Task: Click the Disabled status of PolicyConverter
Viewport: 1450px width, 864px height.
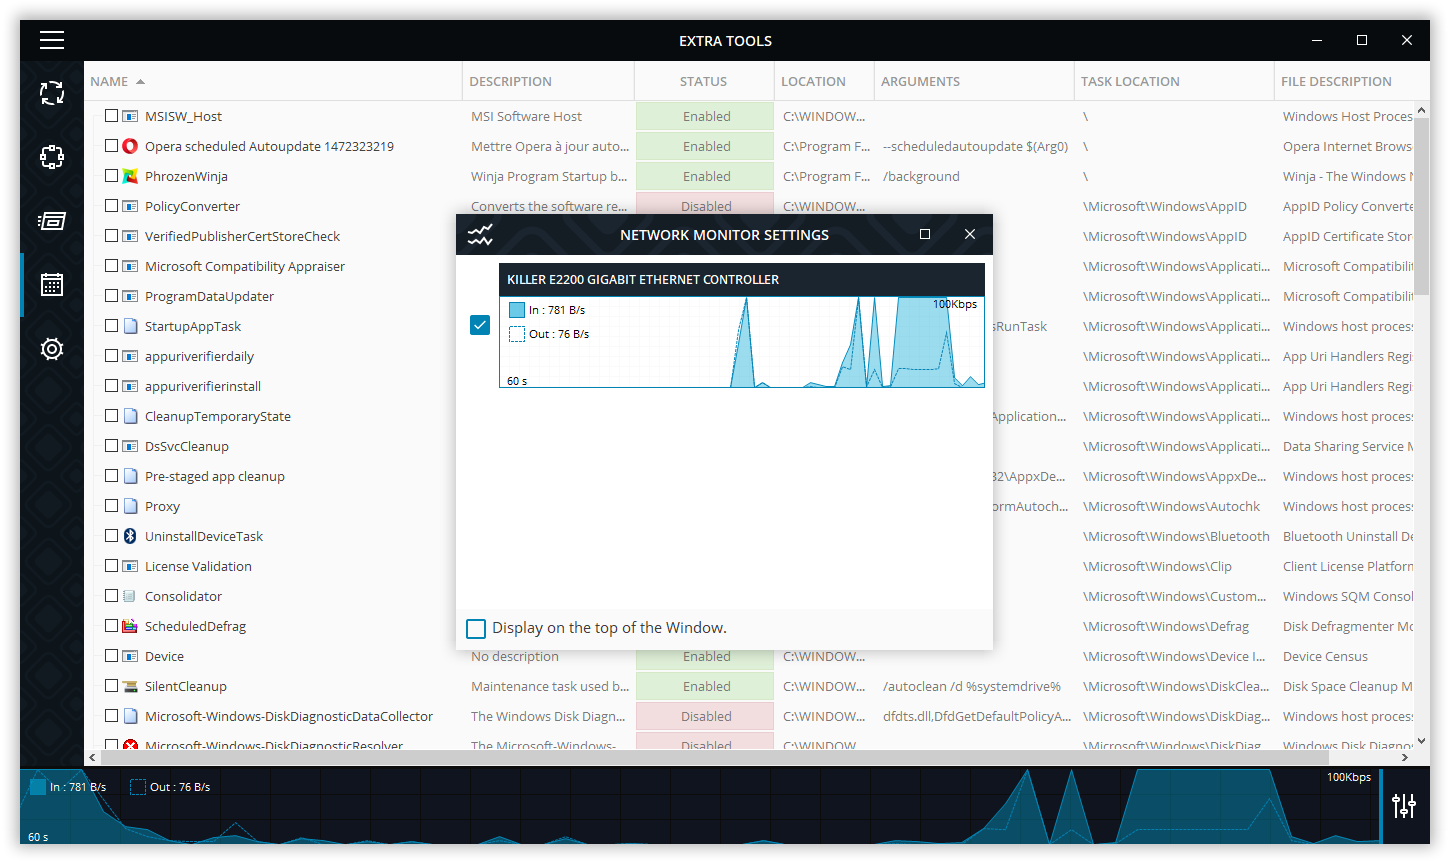Action: (x=705, y=204)
